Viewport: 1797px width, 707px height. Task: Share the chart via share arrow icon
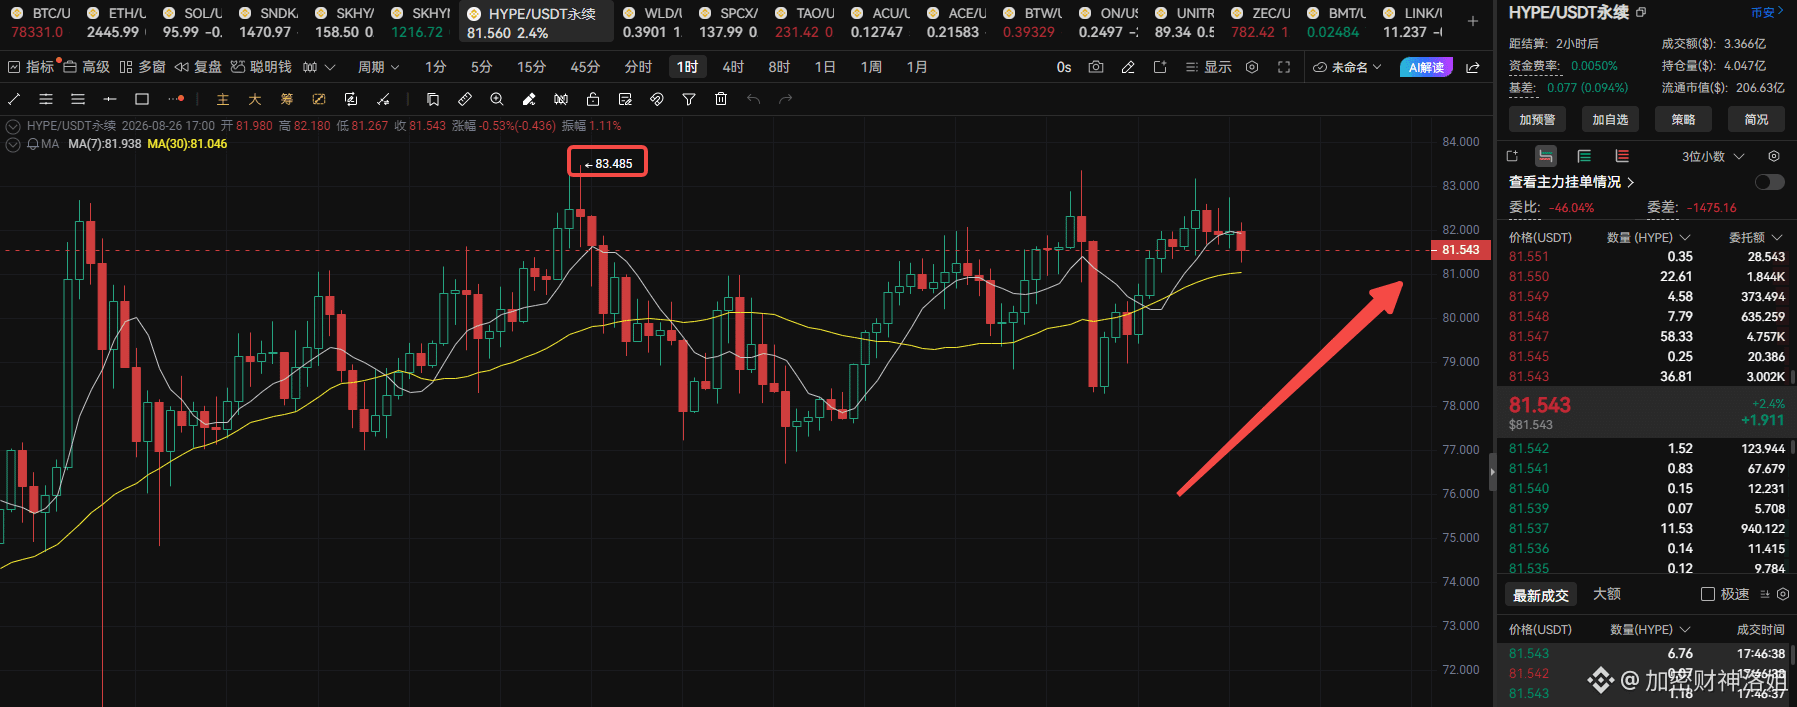click(1473, 67)
